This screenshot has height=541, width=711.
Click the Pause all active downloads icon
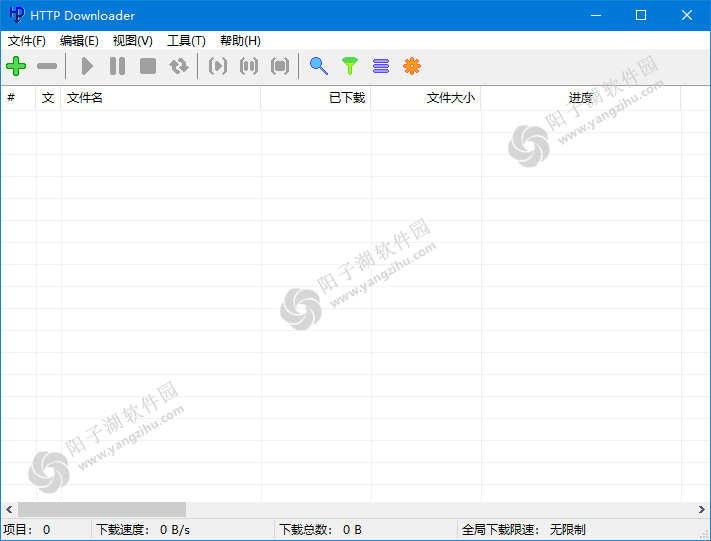pyautogui.click(x=248, y=66)
